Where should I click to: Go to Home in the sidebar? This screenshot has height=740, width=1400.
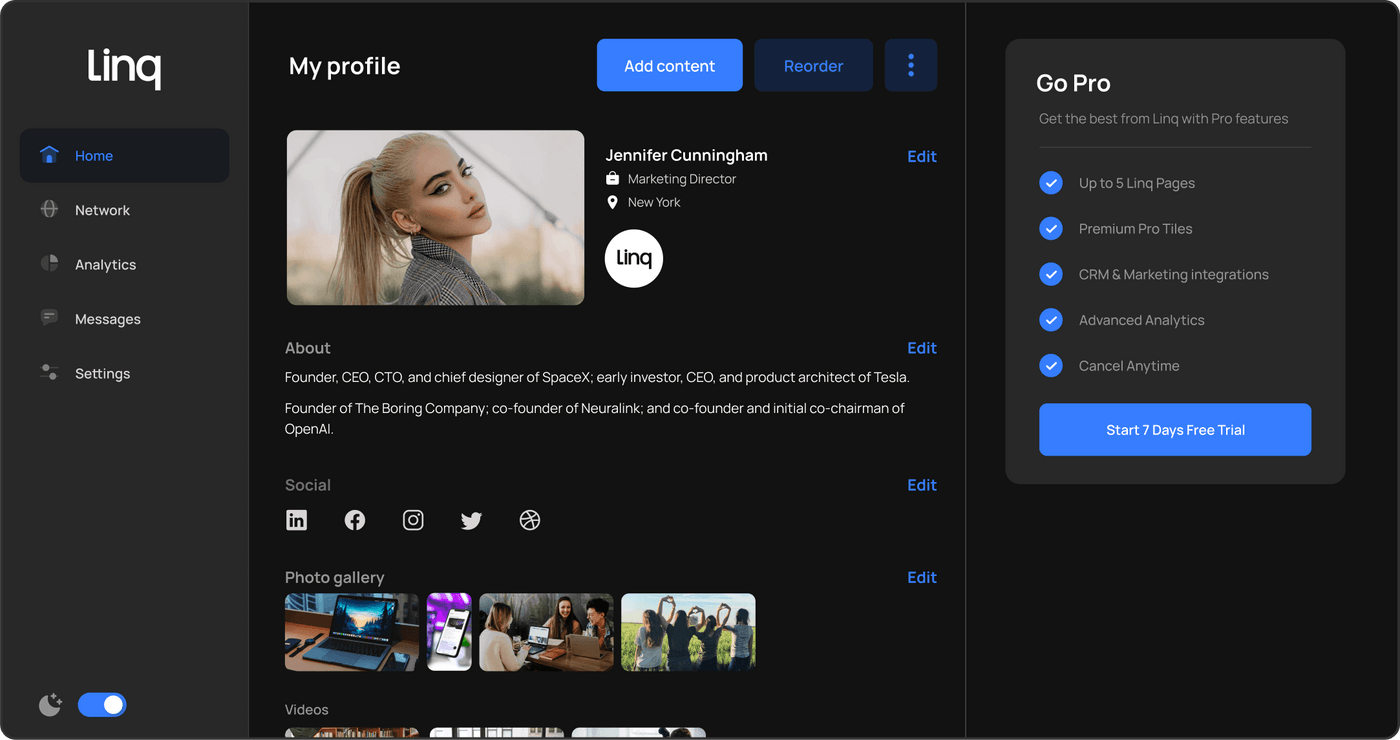click(124, 155)
